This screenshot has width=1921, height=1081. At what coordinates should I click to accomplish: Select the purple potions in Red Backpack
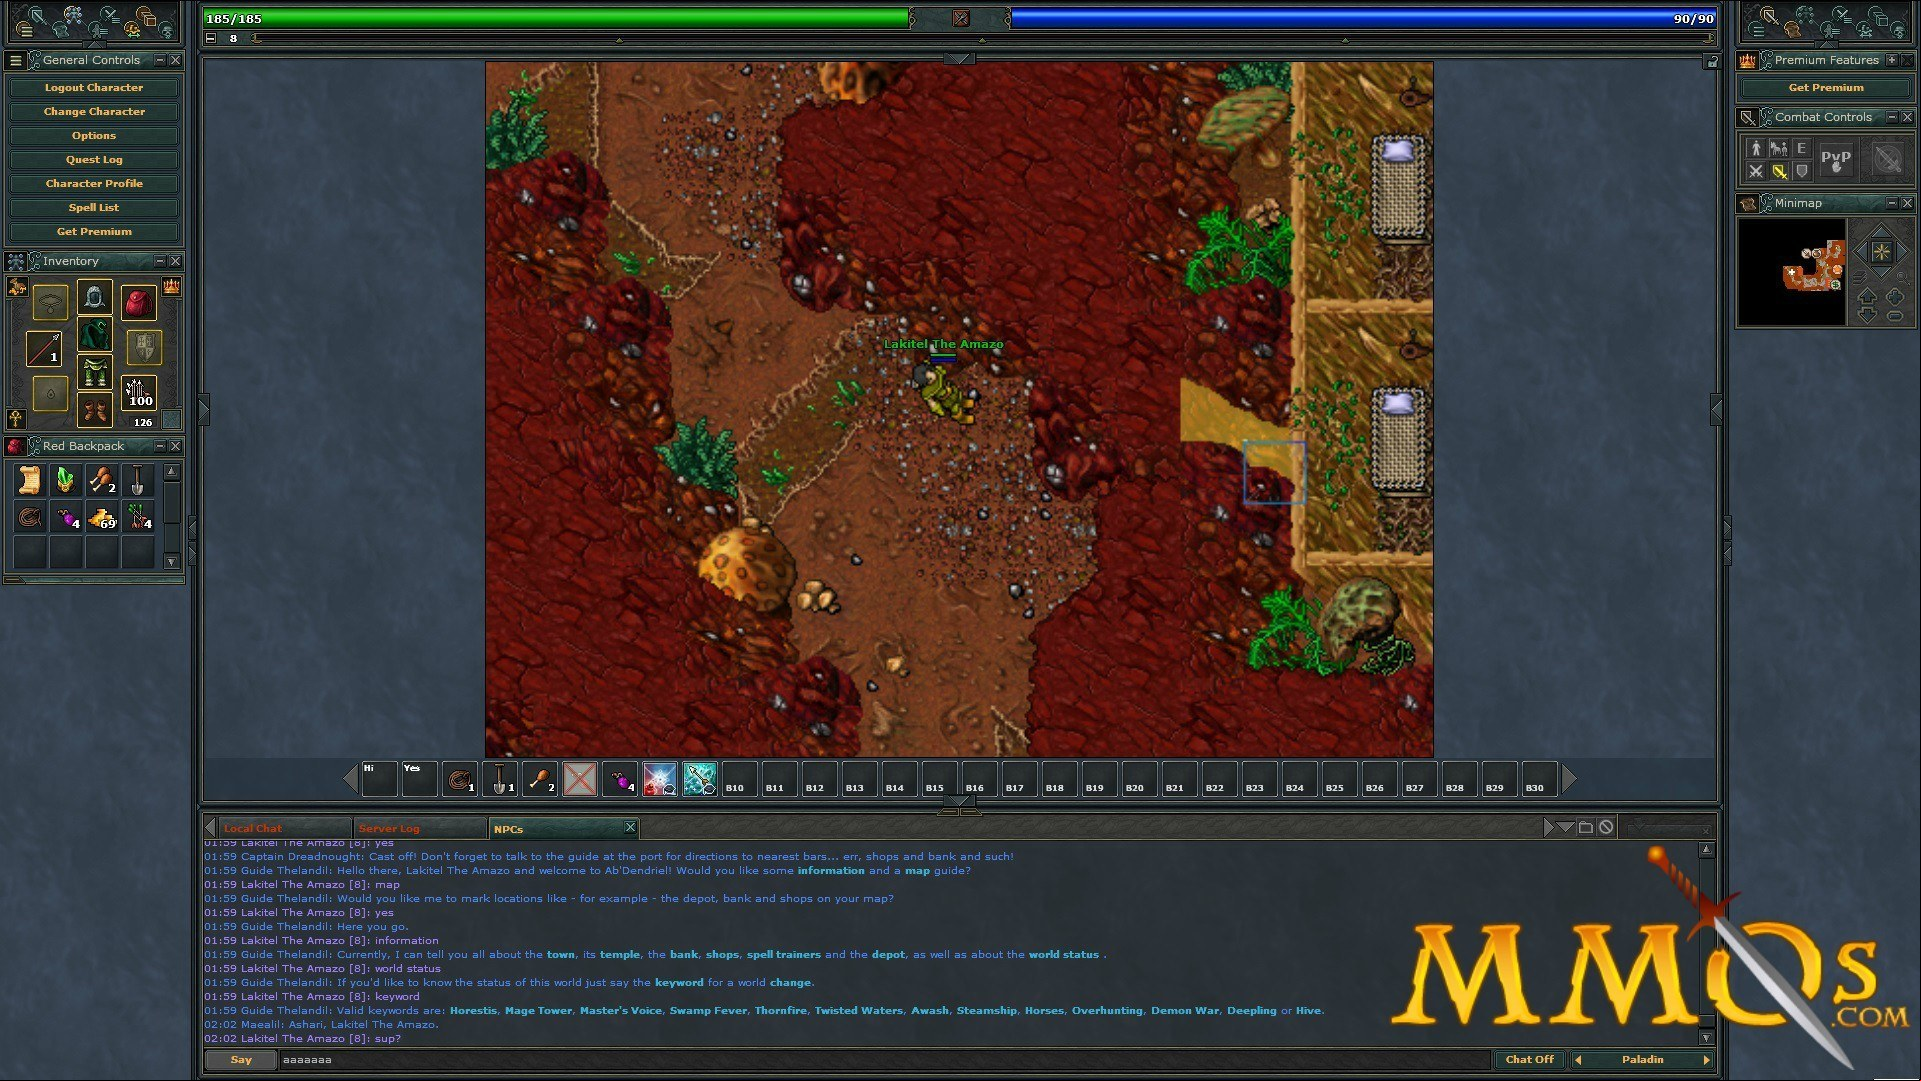coord(66,516)
